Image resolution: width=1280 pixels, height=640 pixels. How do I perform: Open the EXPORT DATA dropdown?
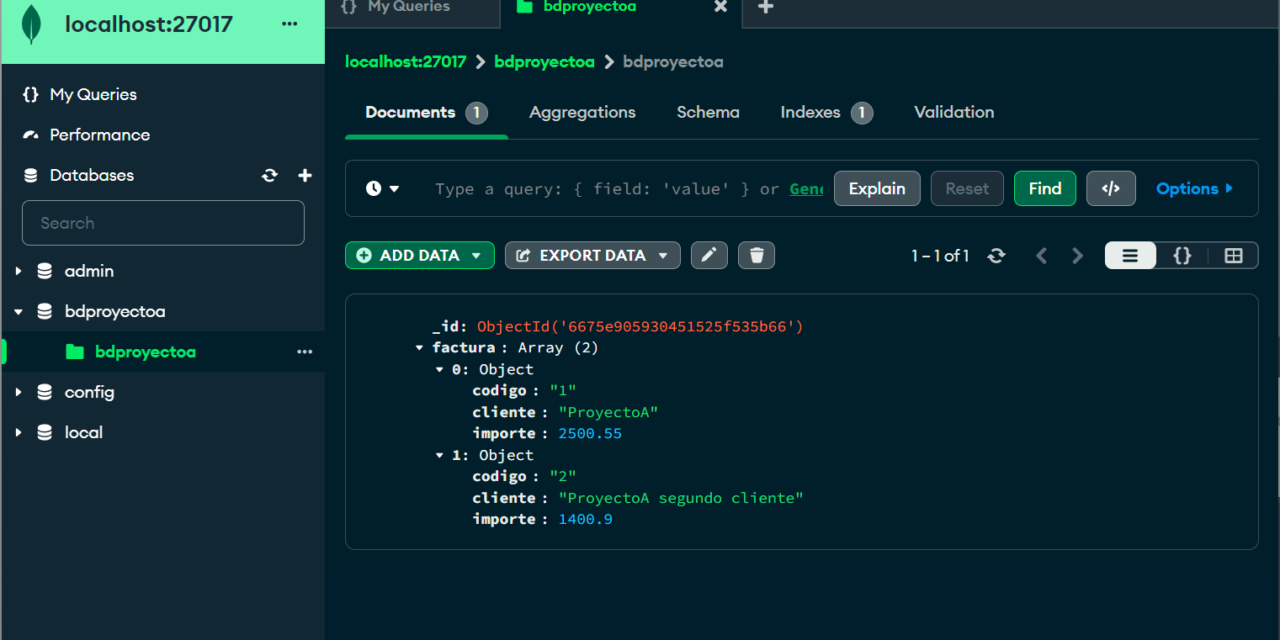click(x=592, y=255)
